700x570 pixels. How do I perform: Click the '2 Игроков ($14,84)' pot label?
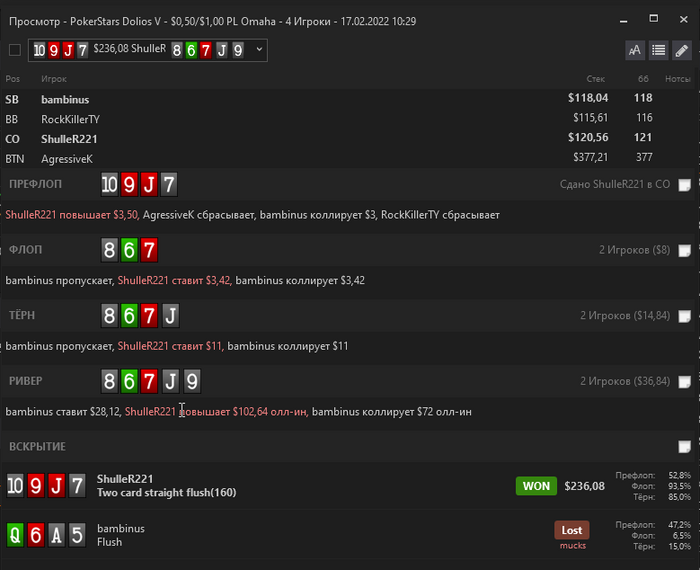click(x=625, y=315)
